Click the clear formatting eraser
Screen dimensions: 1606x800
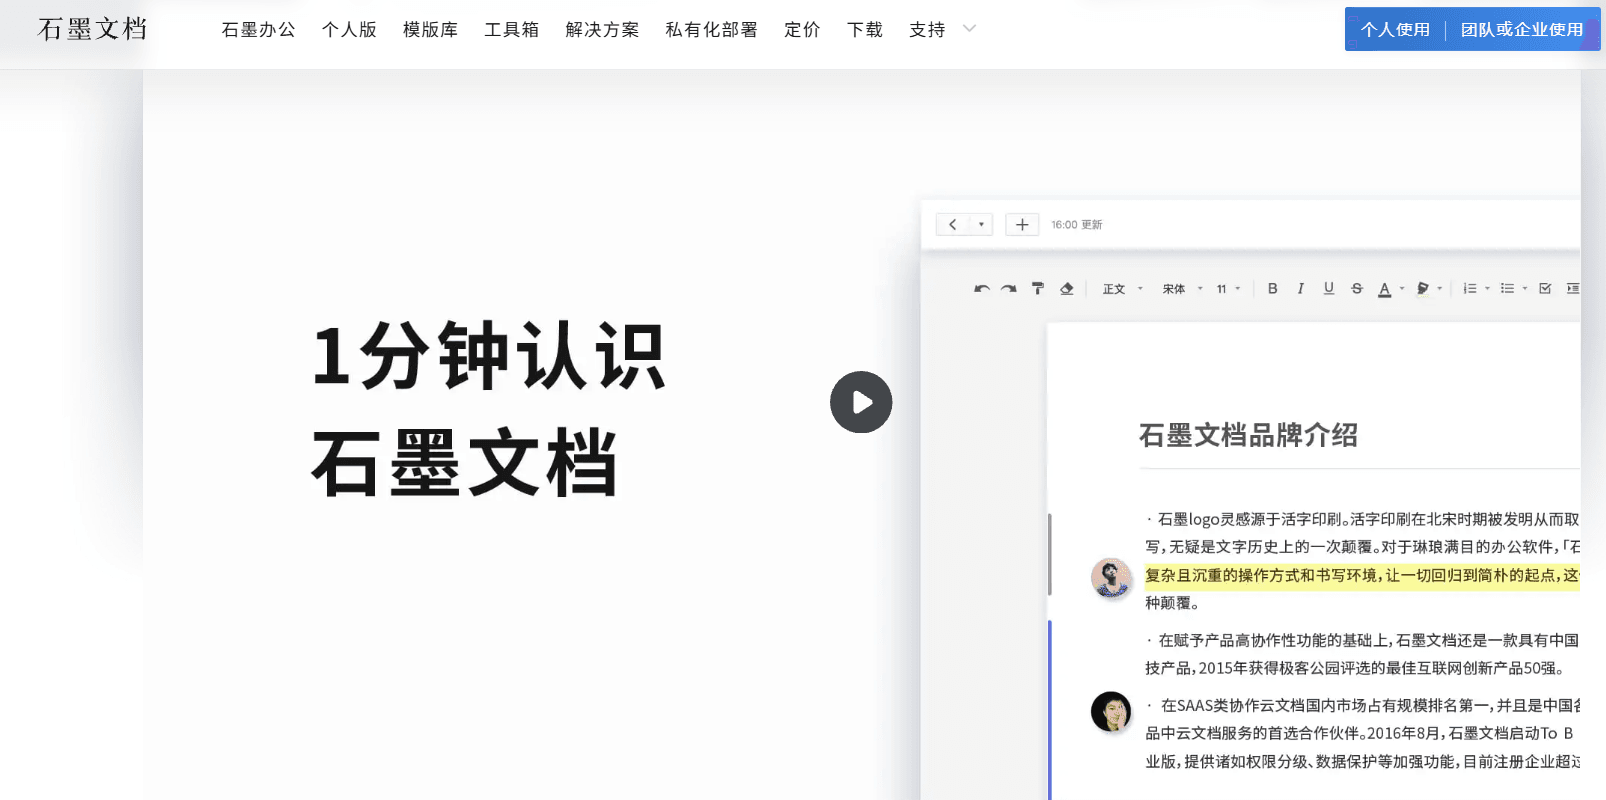(x=1067, y=288)
